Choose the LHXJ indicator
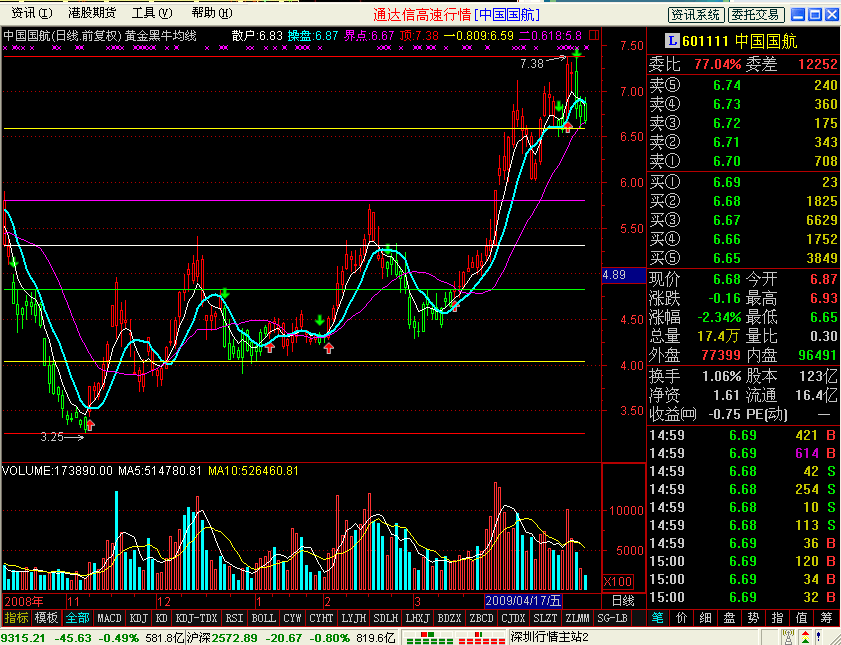This screenshot has width=841, height=645. click(417, 618)
